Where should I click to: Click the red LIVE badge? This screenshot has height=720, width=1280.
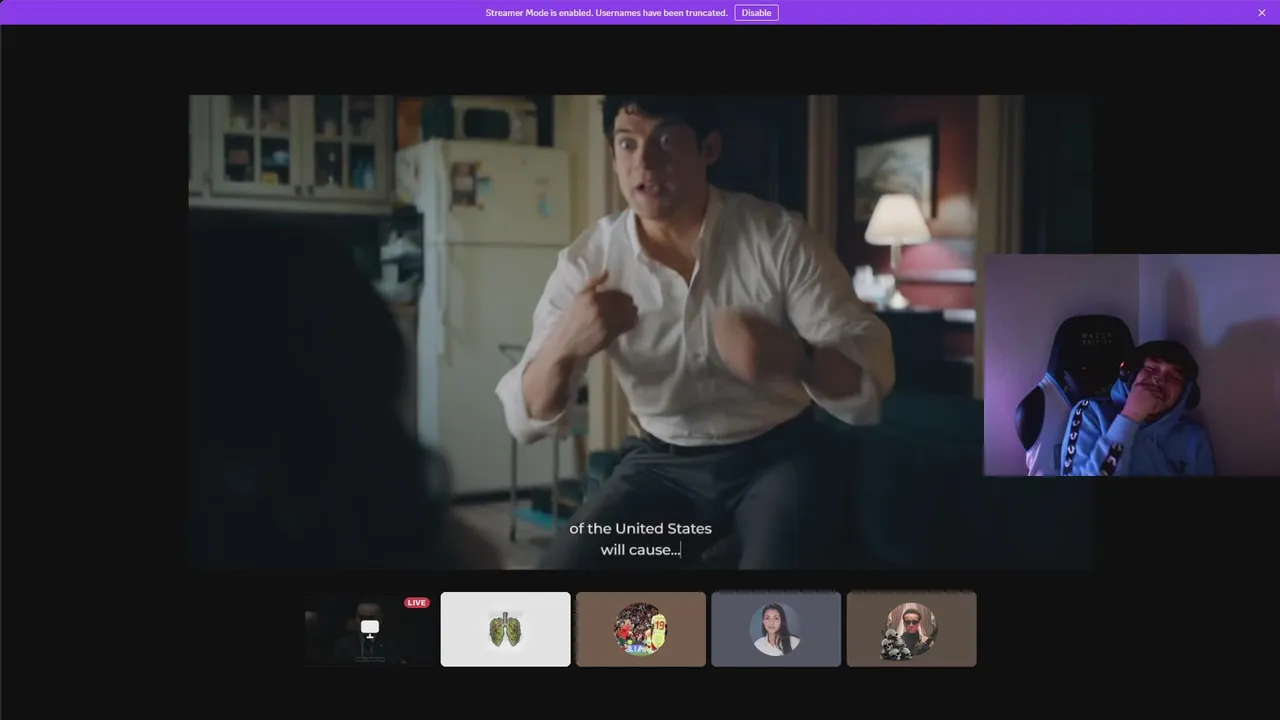(x=417, y=603)
